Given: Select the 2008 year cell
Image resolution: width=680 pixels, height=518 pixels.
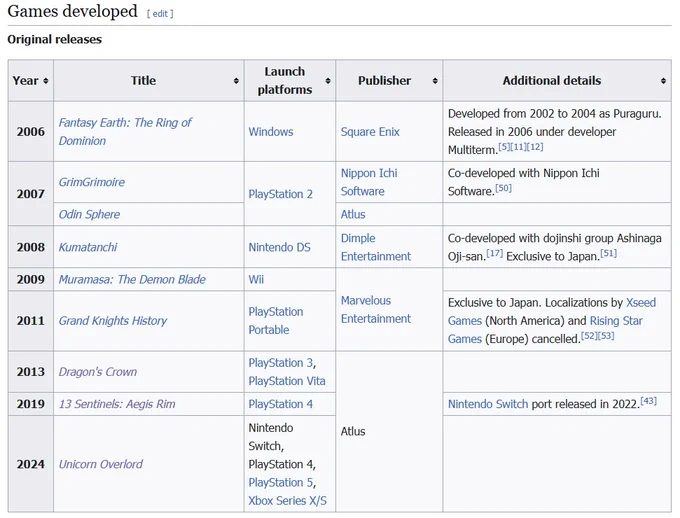Looking at the screenshot, I should pos(31,247).
